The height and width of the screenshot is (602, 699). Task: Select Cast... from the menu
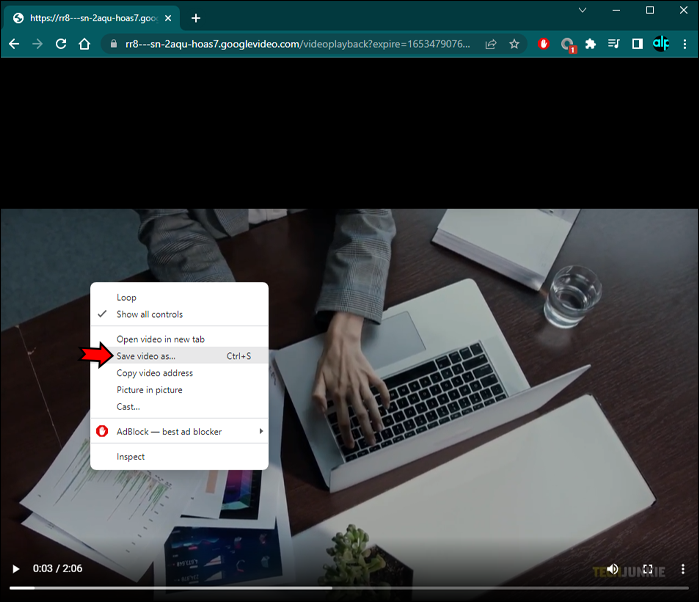[179, 407]
